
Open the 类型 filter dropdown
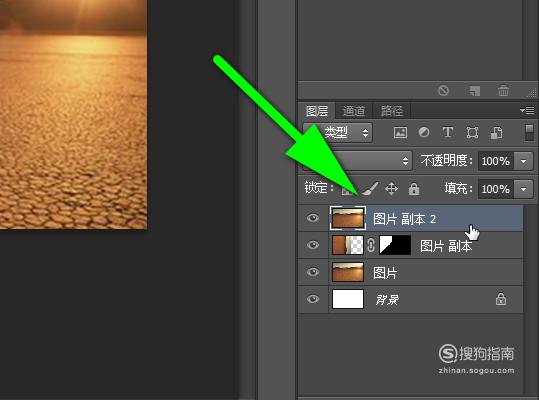point(337,133)
